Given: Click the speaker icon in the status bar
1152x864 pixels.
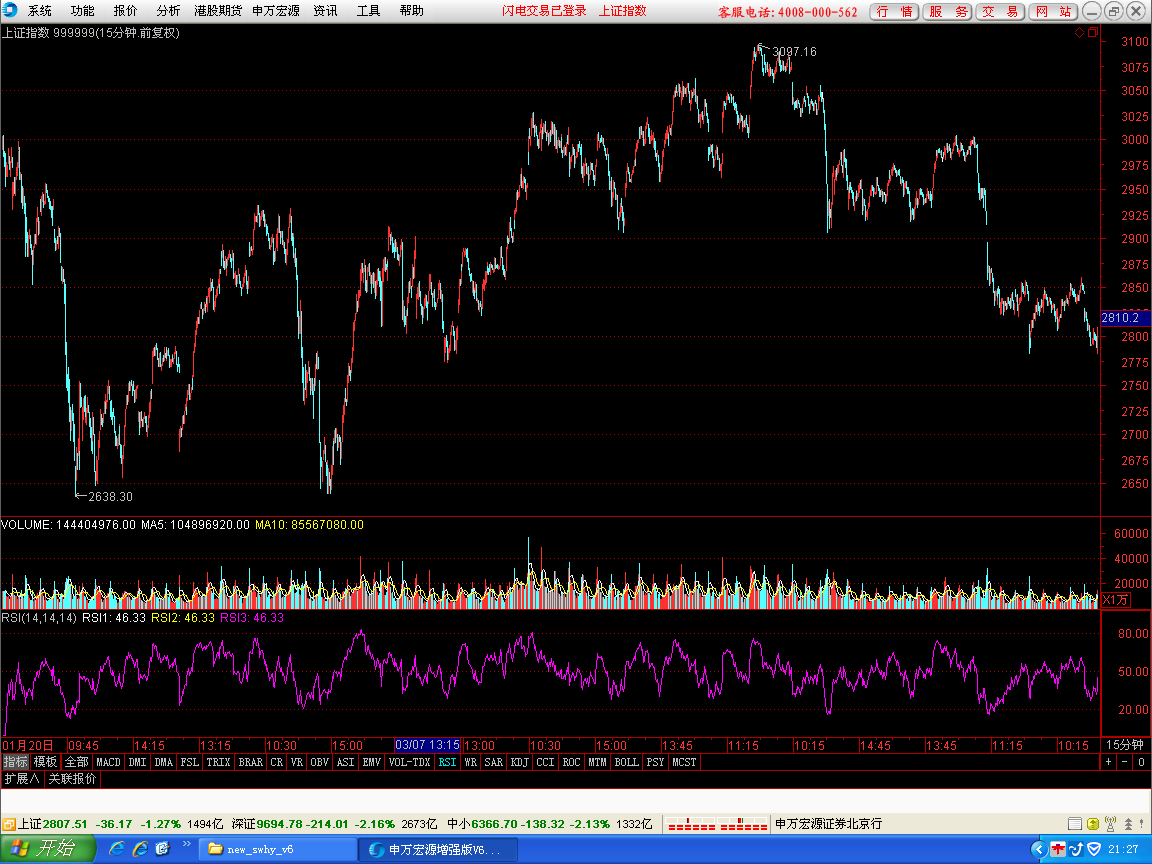Looking at the screenshot, I should pos(1111,824).
